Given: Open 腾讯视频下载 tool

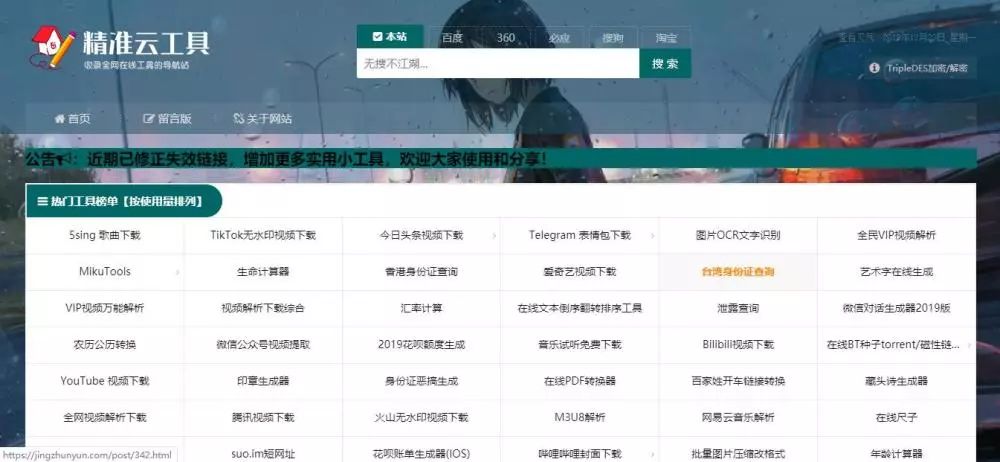Looking at the screenshot, I should pyautogui.click(x=263, y=417).
